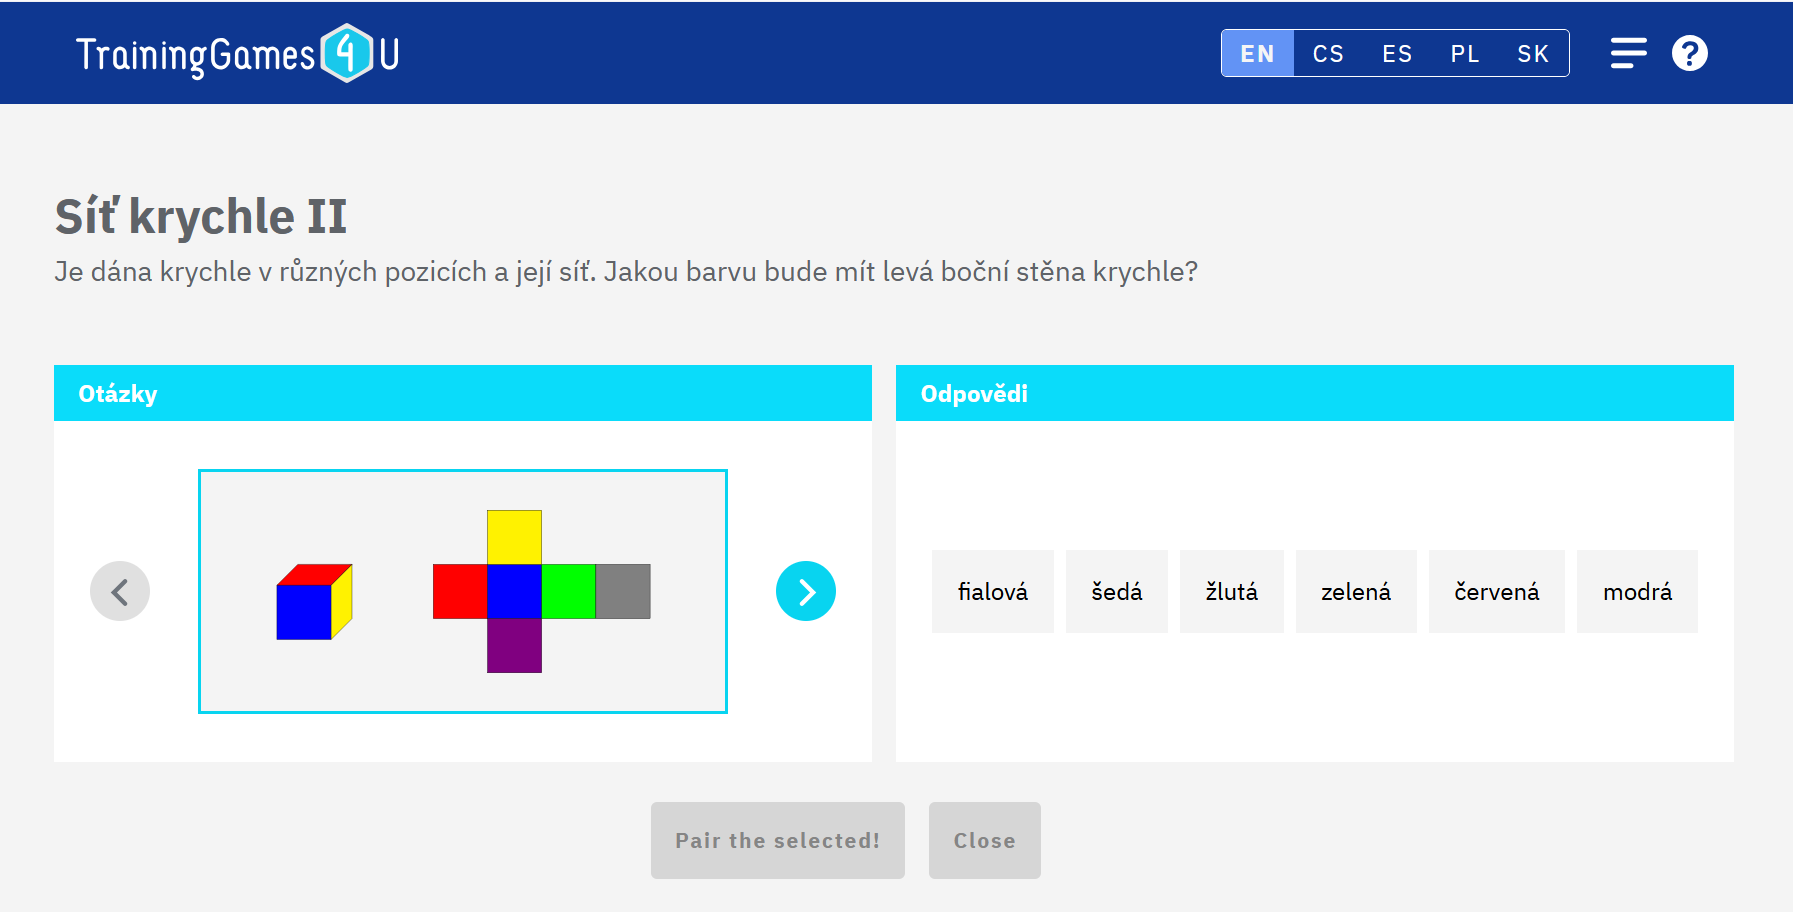Go to previous question with left arrow
The height and width of the screenshot is (912, 1793).
[120, 591]
